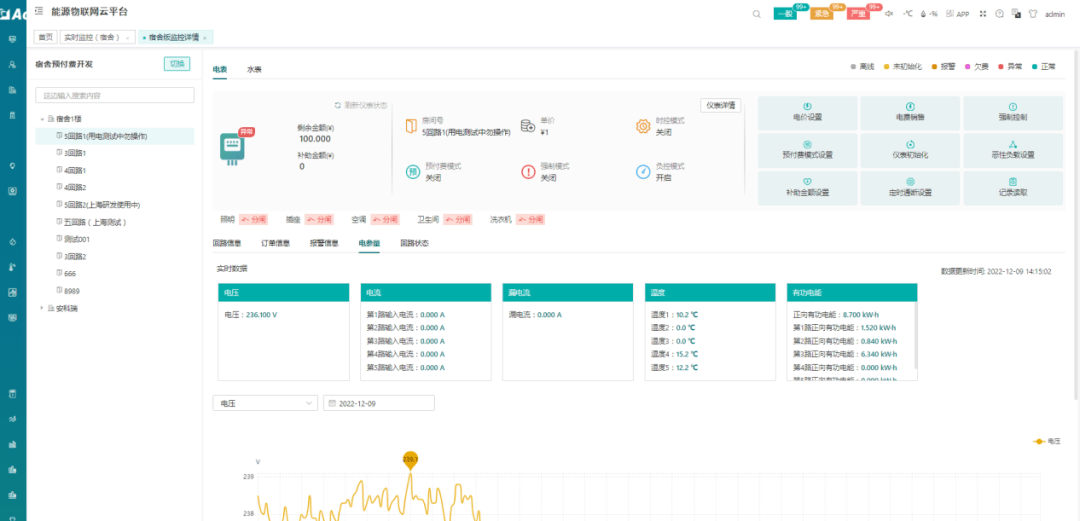Open the 电压 parameter dropdown
The width and height of the screenshot is (1080, 521).
[x=265, y=403]
